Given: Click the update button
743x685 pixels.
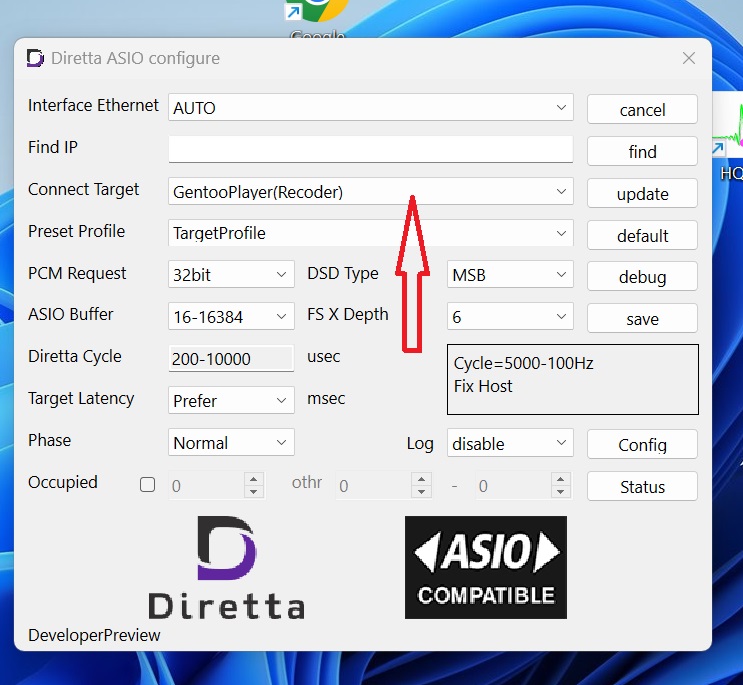Looking at the screenshot, I should [642, 193].
